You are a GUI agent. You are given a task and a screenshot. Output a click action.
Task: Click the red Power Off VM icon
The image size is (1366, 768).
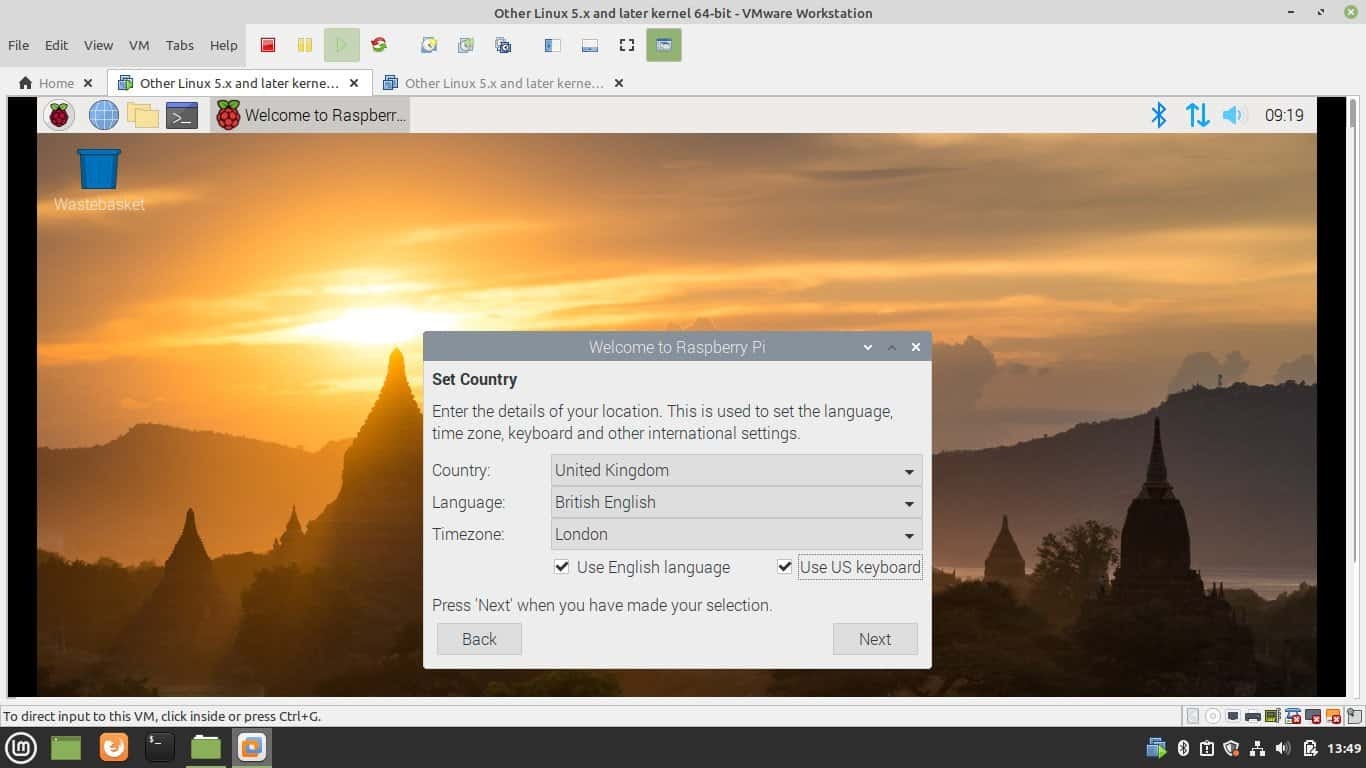coord(268,45)
